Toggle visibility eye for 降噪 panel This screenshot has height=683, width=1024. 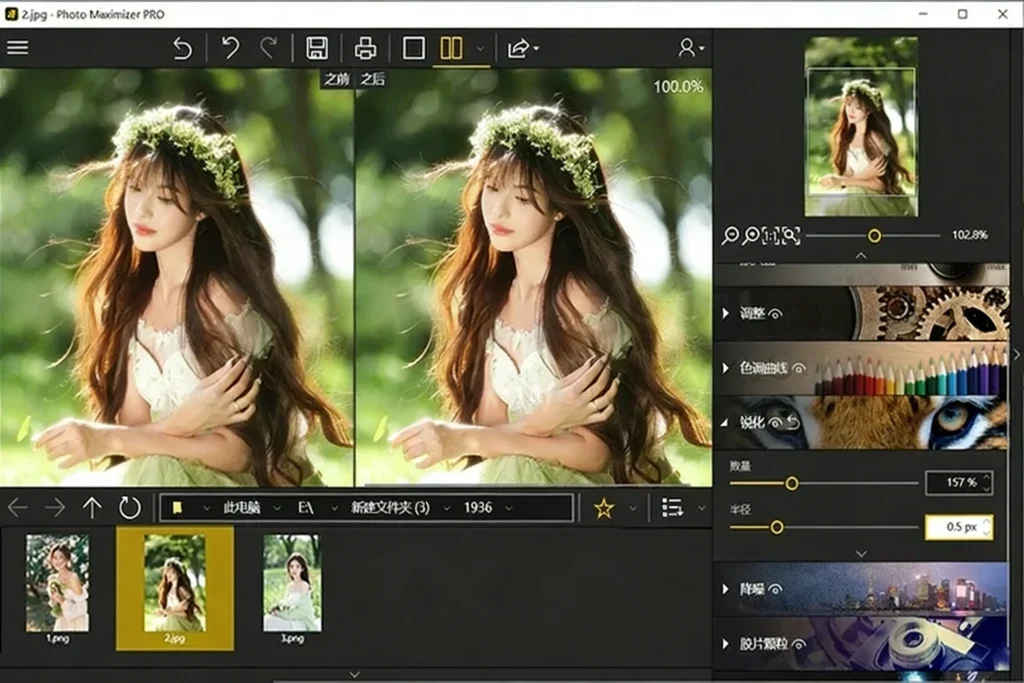pyautogui.click(x=775, y=590)
